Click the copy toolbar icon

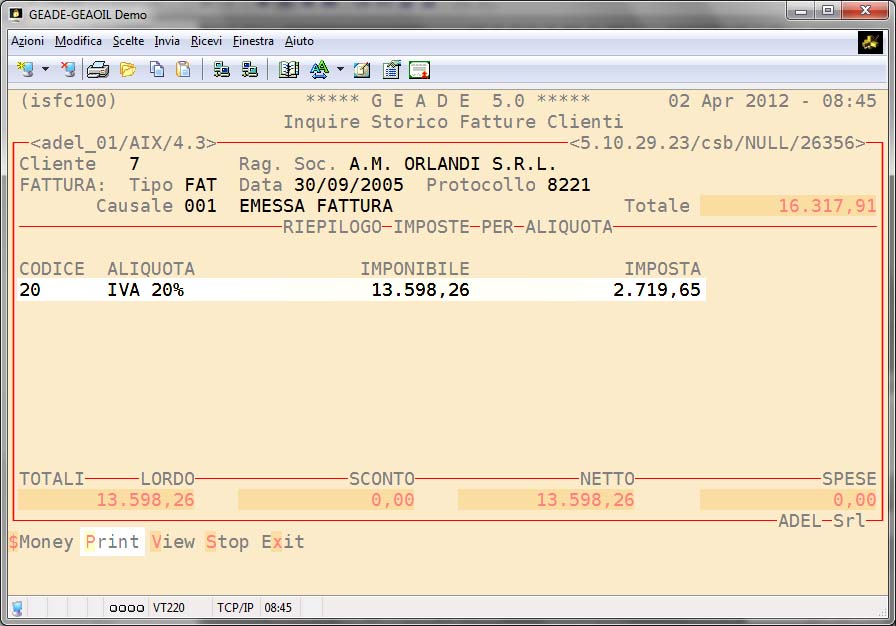click(x=157, y=70)
